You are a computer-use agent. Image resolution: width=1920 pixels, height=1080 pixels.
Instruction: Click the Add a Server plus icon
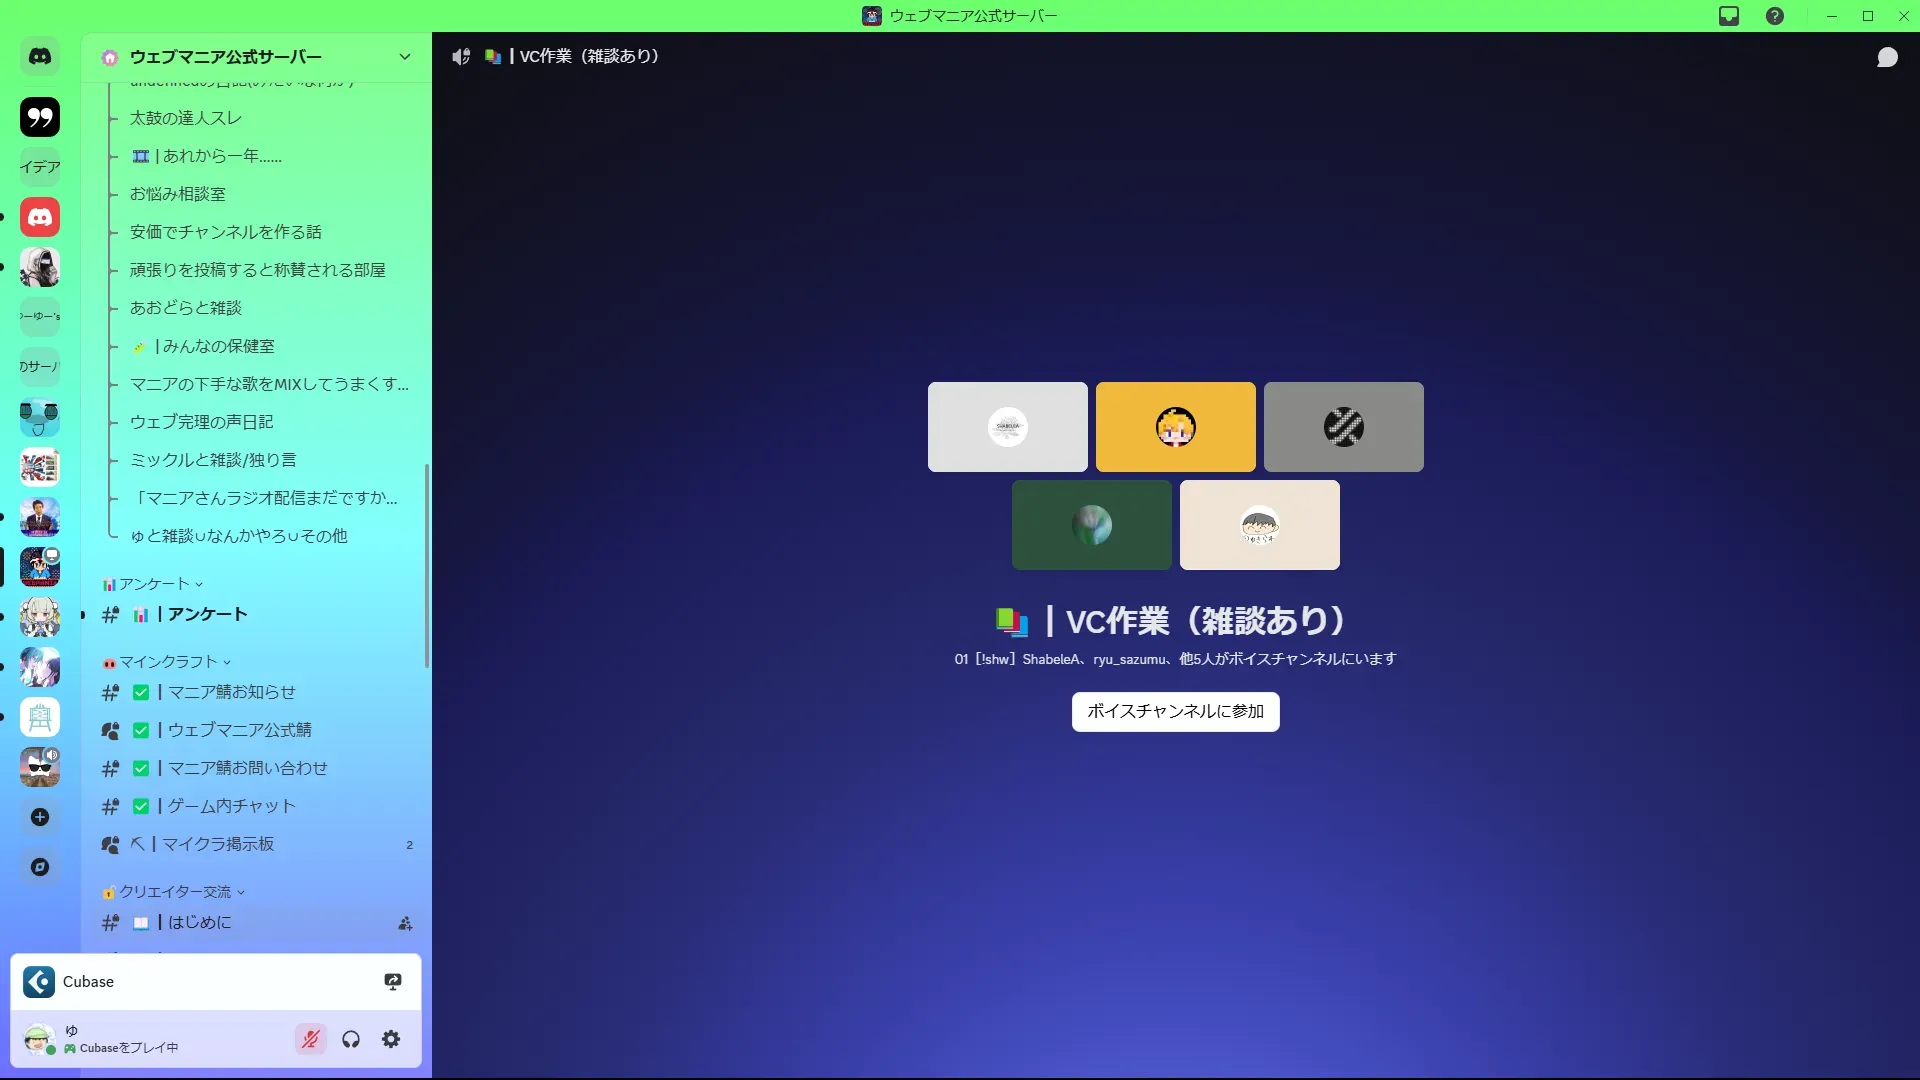pyautogui.click(x=40, y=817)
